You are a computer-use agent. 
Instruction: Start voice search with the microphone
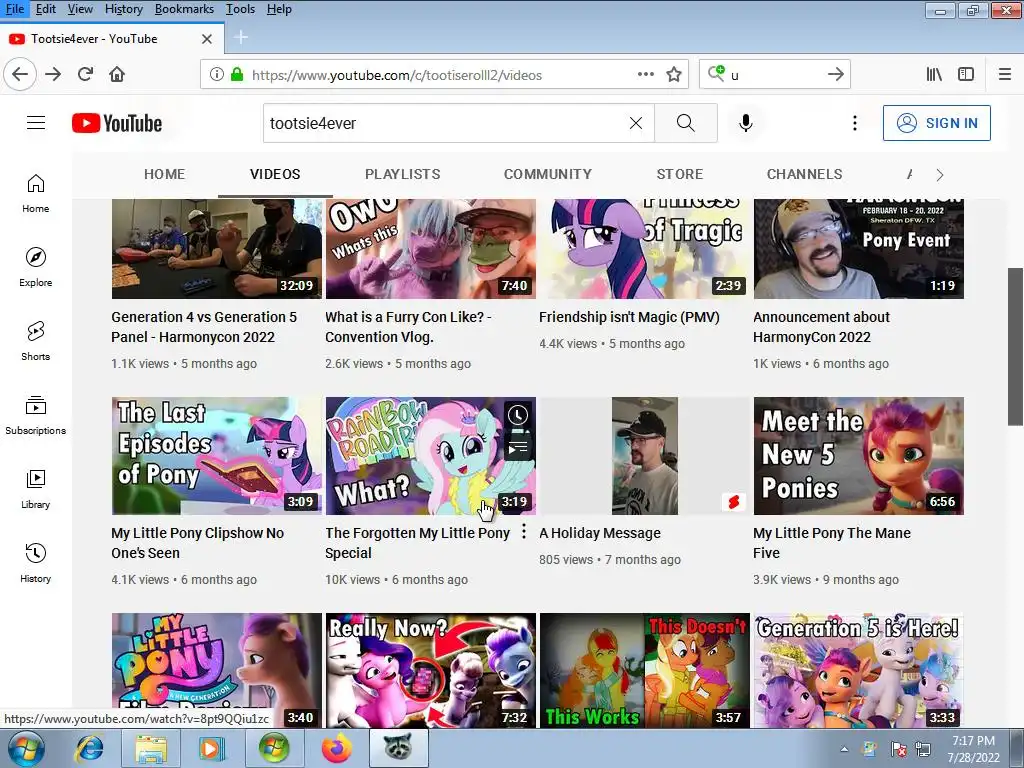click(746, 123)
